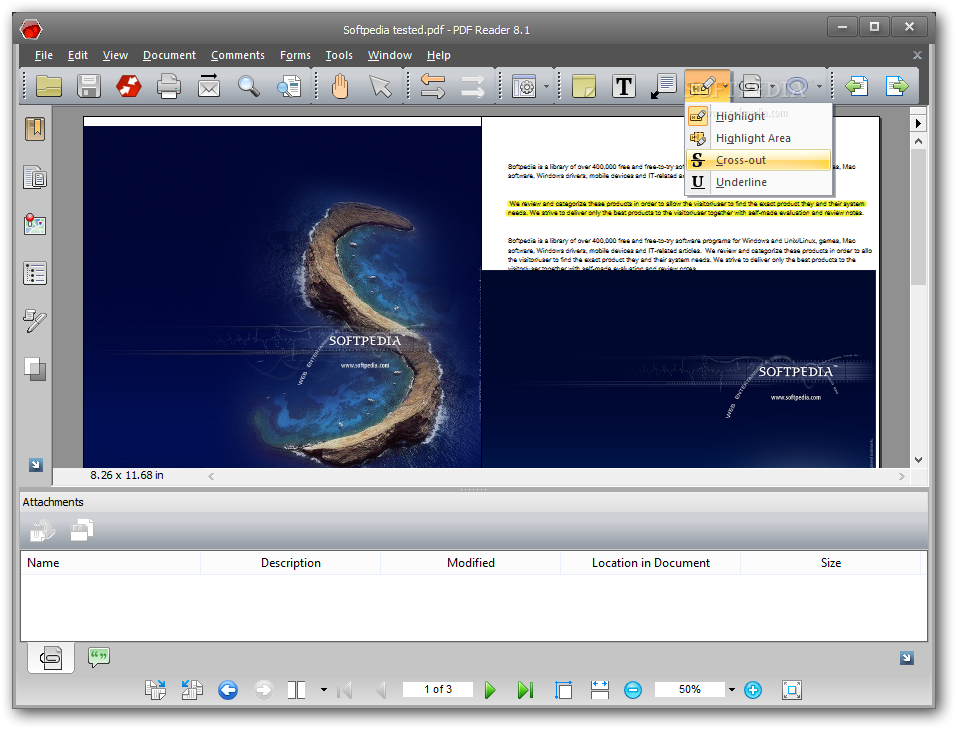Select Fit Width view
Image resolution: width=956 pixels, height=729 pixels.
(600, 690)
